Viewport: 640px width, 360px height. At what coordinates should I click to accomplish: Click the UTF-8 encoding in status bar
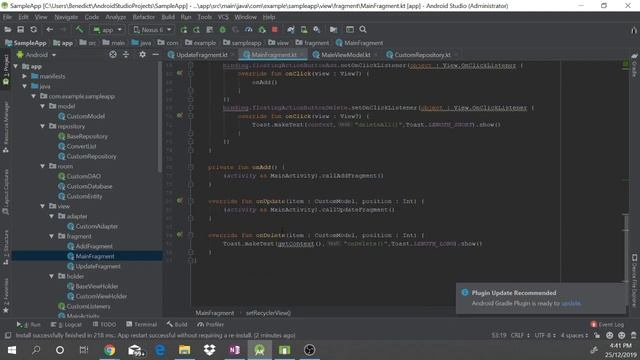(x=546, y=335)
